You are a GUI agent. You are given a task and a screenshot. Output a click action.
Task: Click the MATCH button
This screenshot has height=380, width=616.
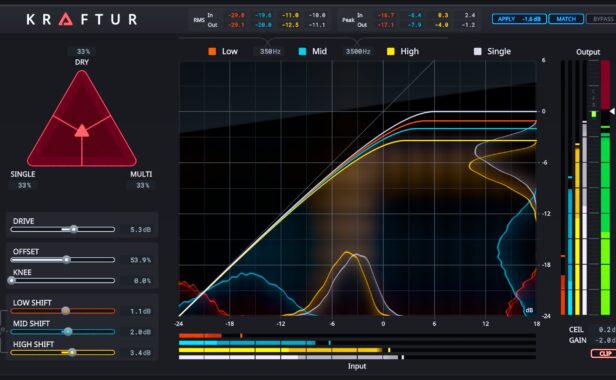pyautogui.click(x=566, y=19)
